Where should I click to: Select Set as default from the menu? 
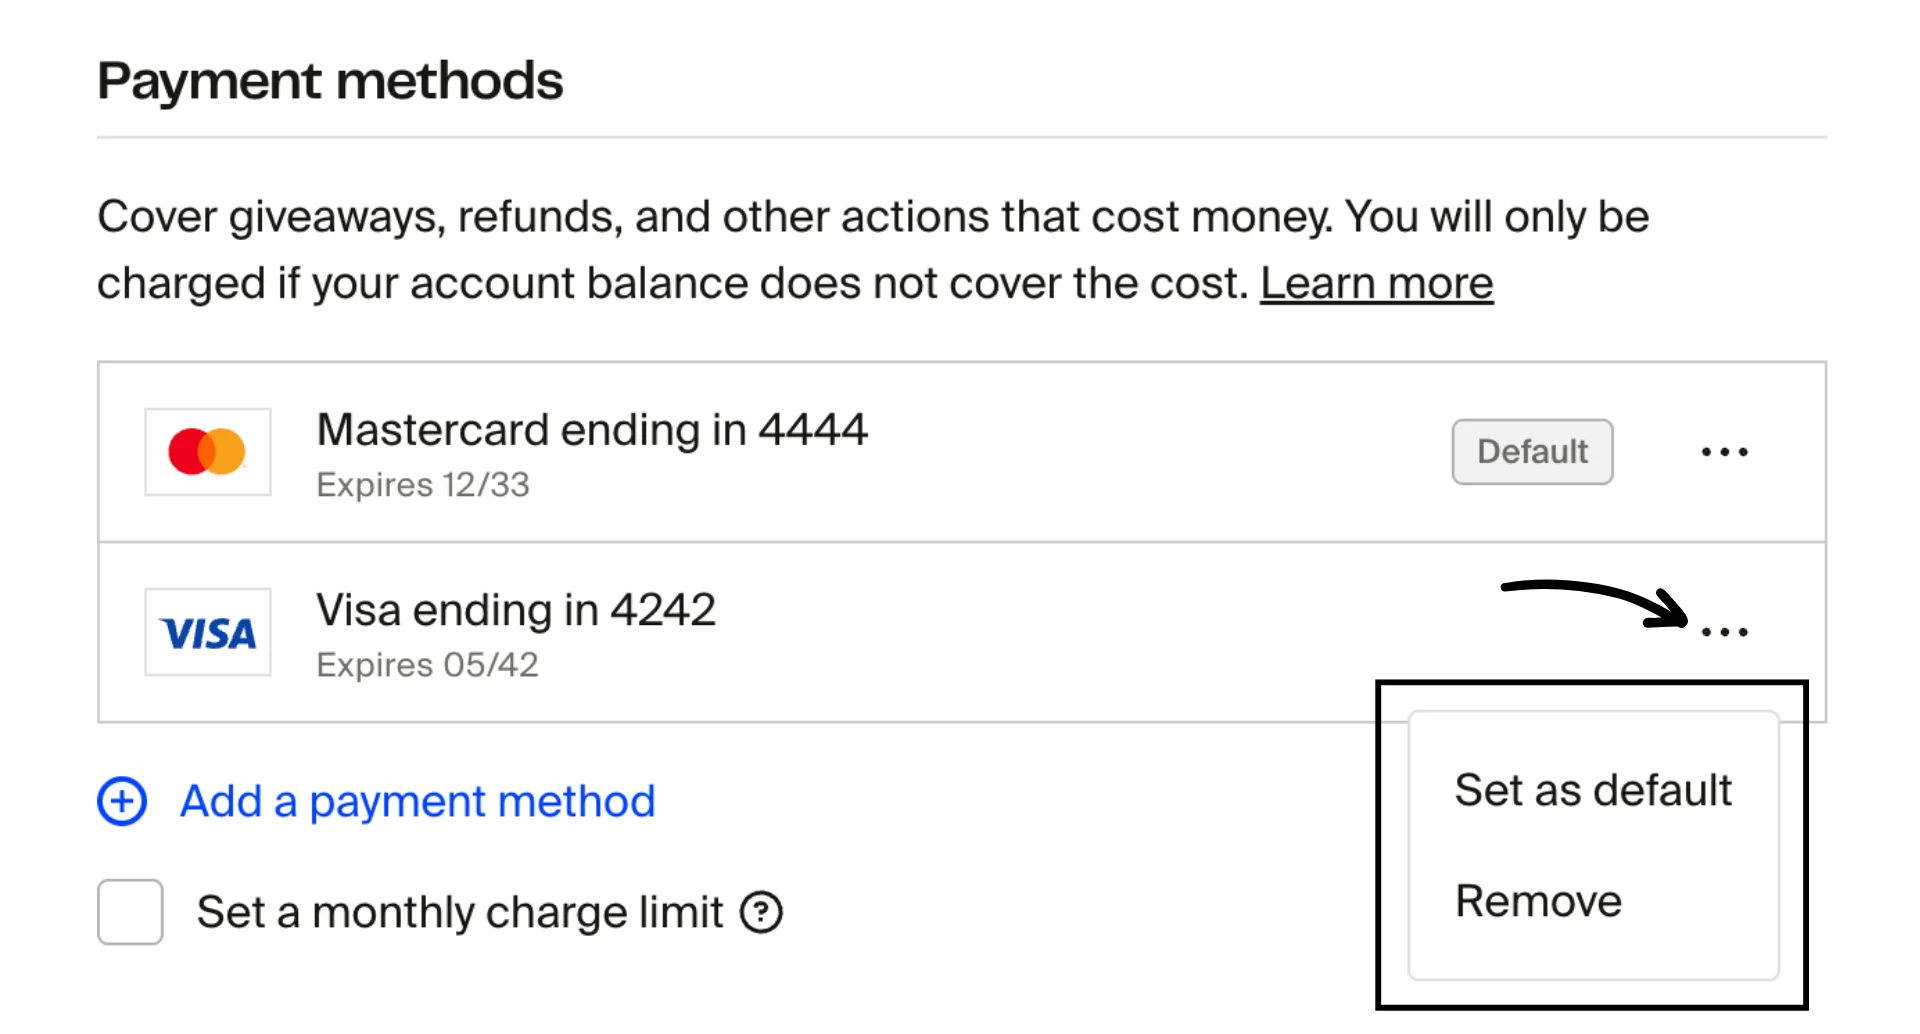pos(1593,790)
